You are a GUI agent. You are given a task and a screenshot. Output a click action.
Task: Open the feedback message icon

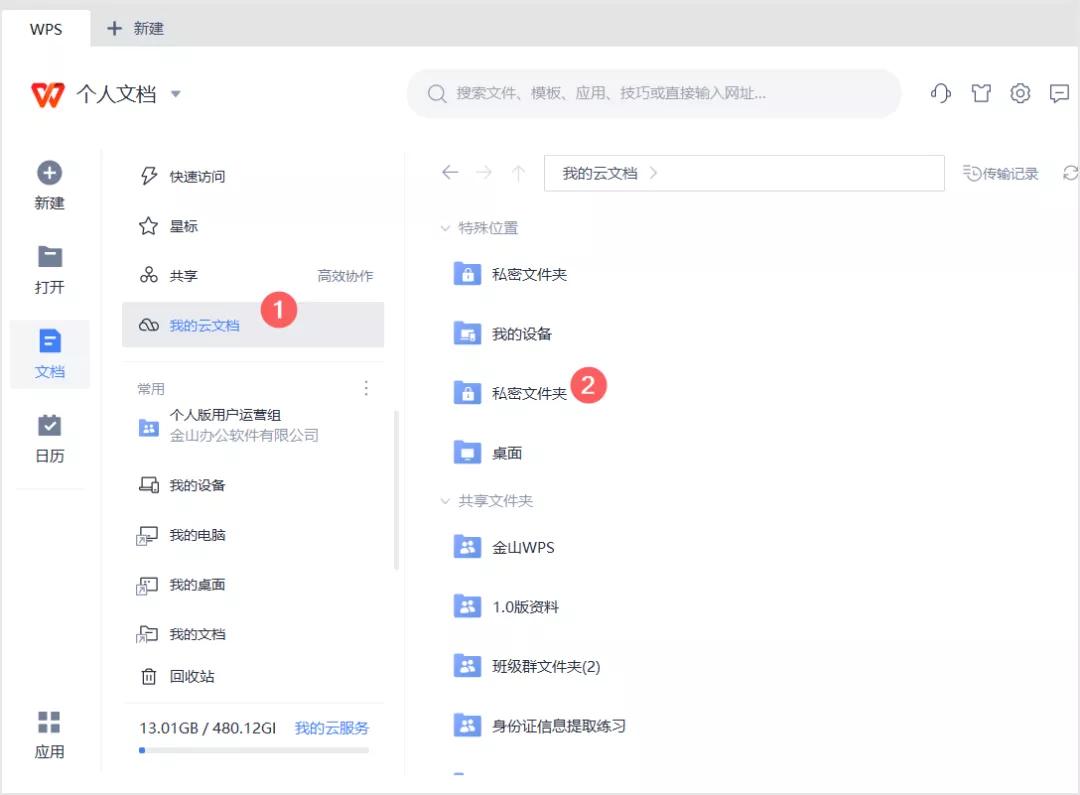pyautogui.click(x=1060, y=93)
